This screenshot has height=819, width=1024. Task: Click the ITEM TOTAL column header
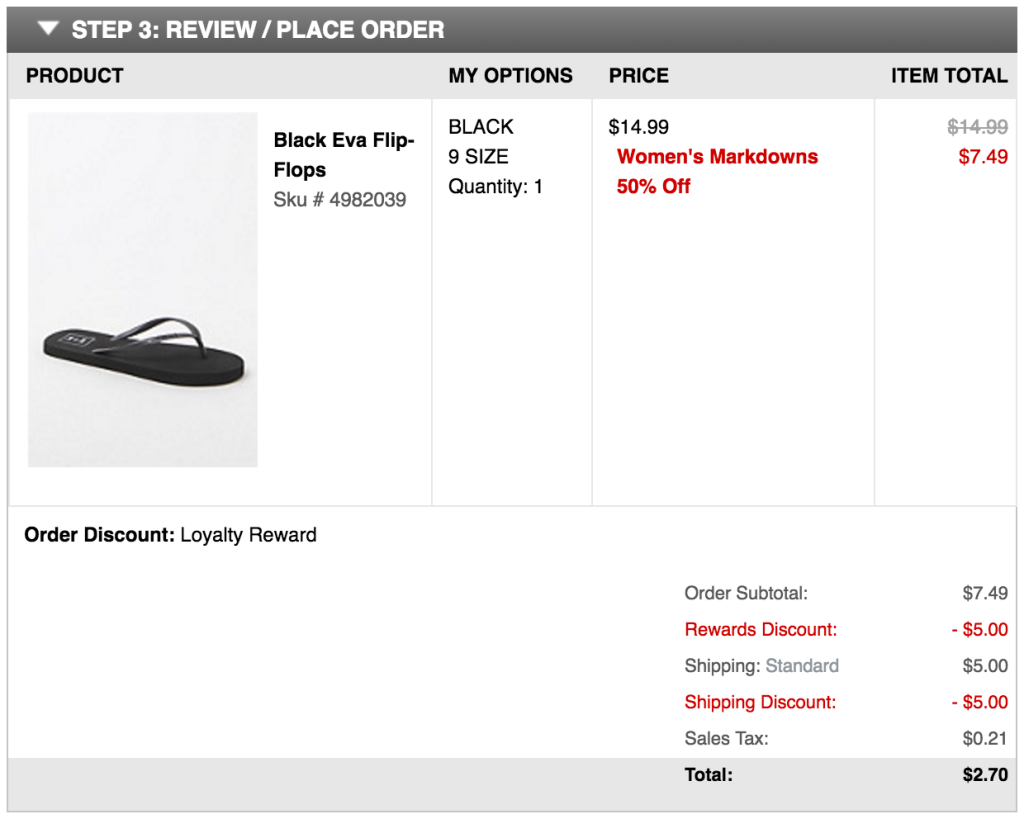tap(949, 76)
